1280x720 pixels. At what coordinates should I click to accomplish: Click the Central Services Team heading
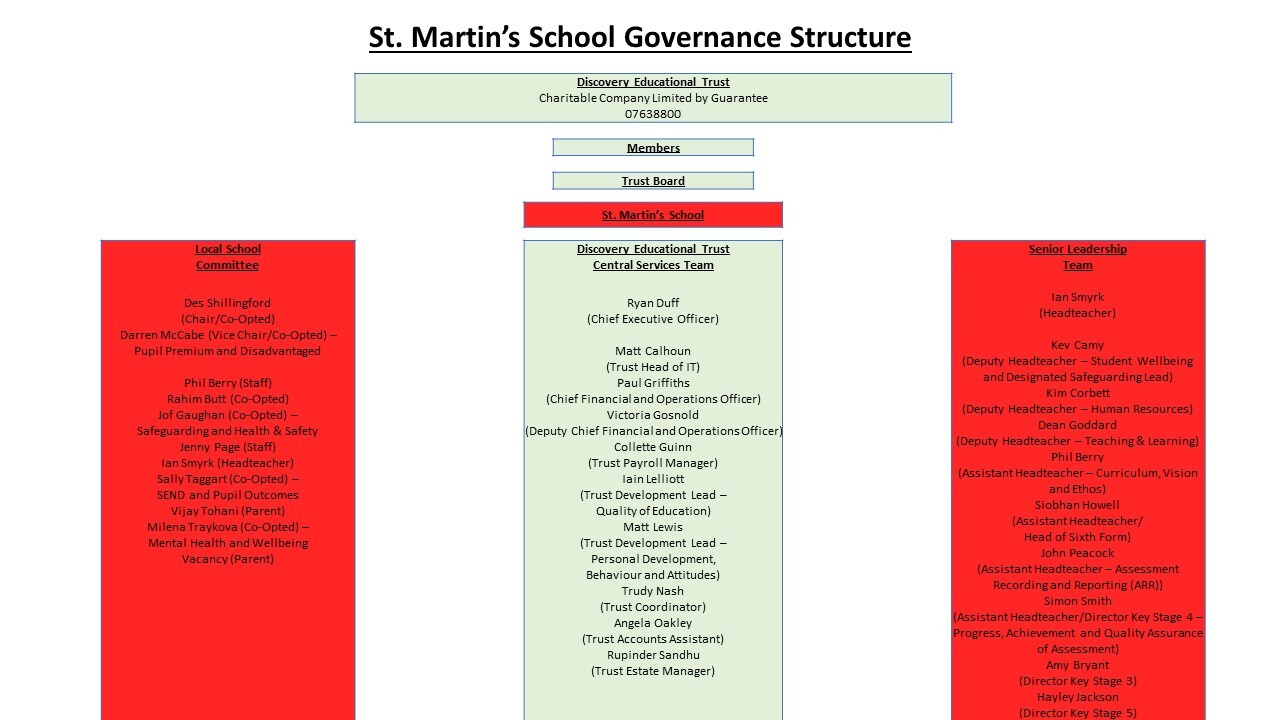[653, 265]
